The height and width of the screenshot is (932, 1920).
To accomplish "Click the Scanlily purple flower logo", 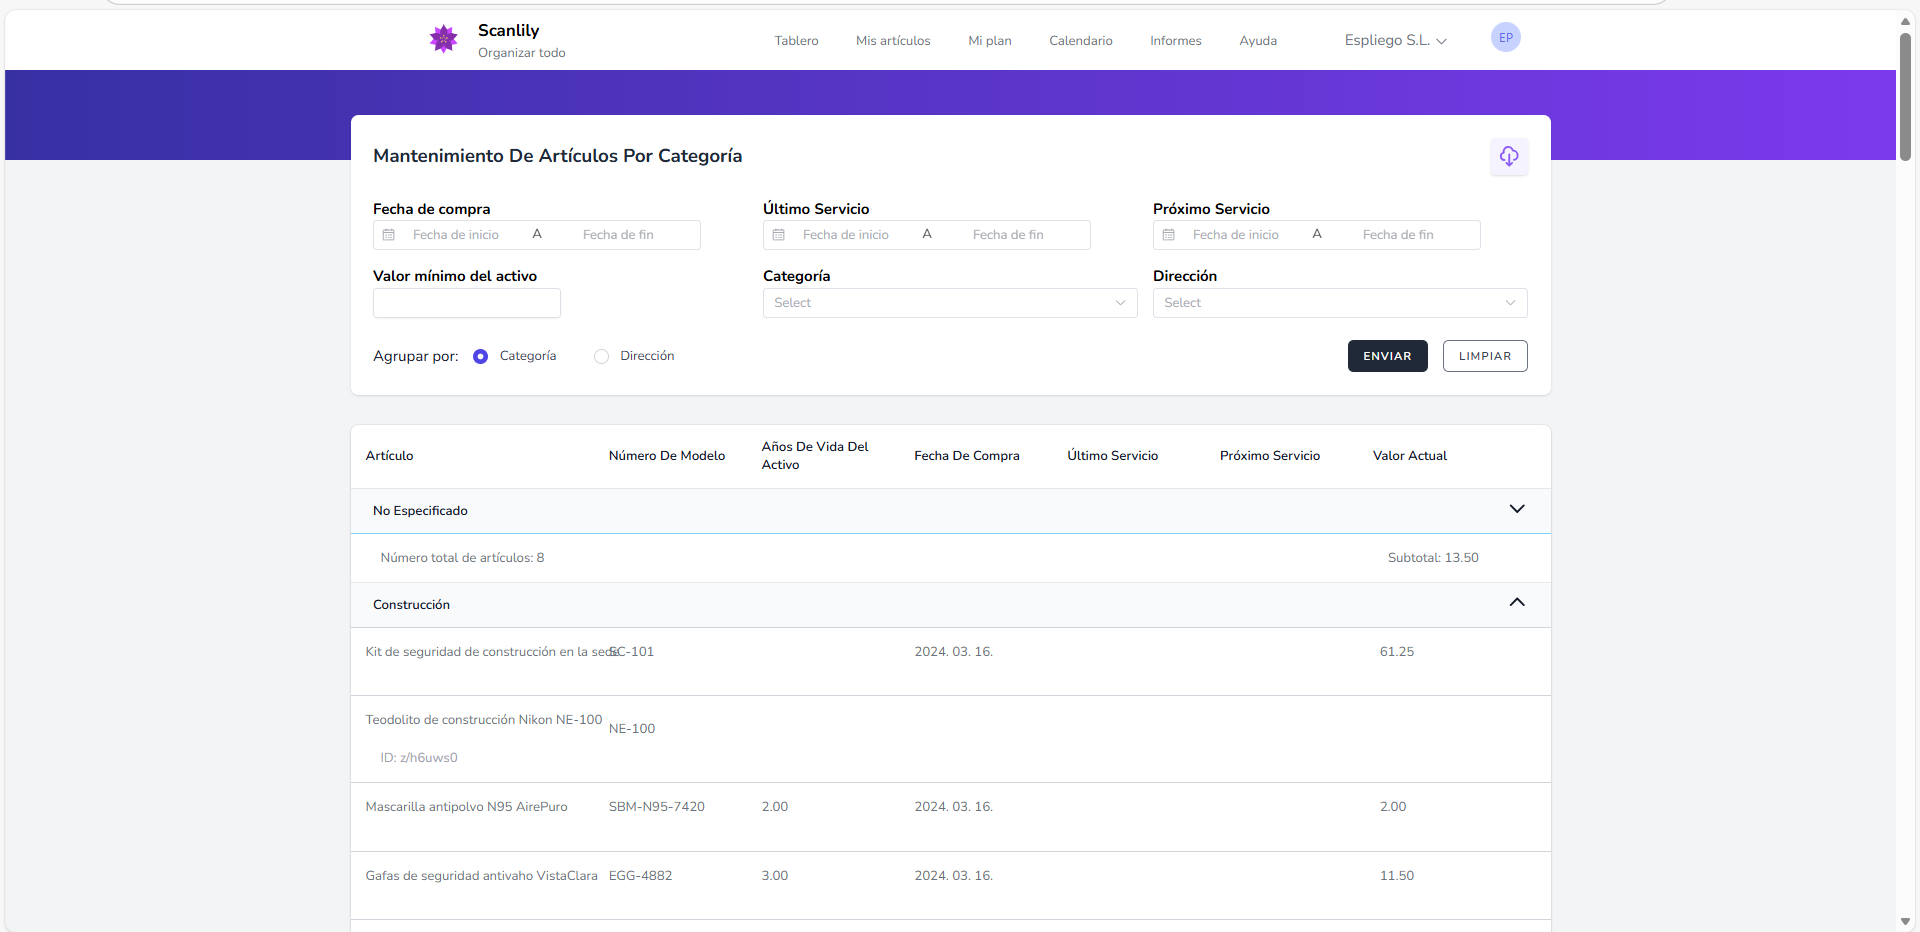I will click(443, 40).
